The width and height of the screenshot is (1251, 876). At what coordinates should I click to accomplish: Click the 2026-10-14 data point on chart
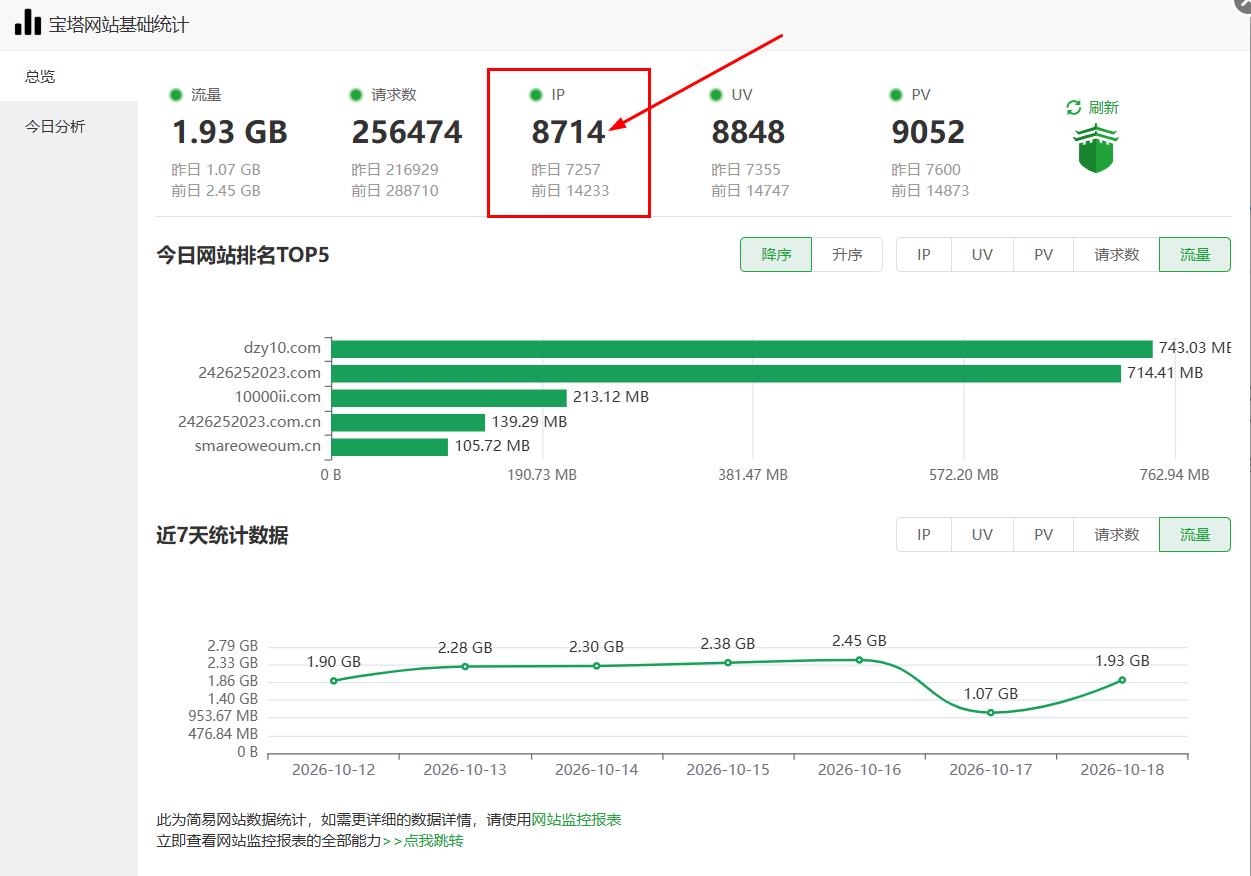[x=596, y=666]
